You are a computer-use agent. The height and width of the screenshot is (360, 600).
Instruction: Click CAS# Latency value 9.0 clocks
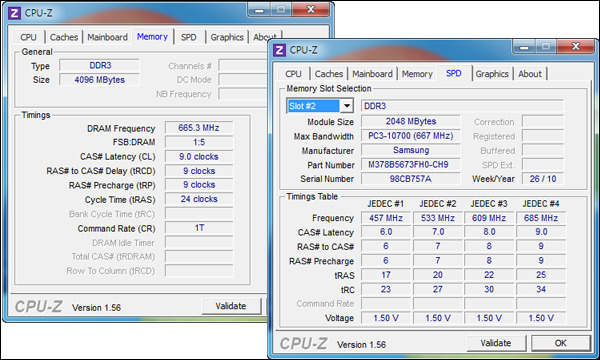coord(199,156)
